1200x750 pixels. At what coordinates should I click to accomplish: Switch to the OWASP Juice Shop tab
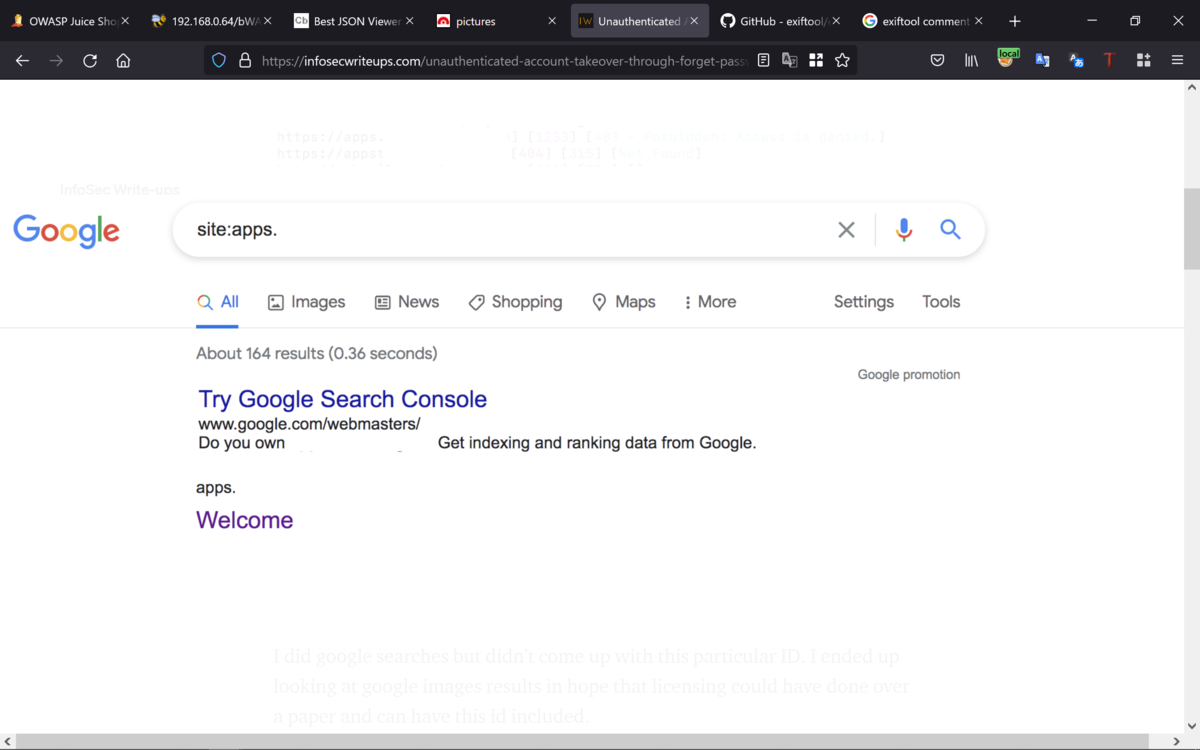click(70, 21)
